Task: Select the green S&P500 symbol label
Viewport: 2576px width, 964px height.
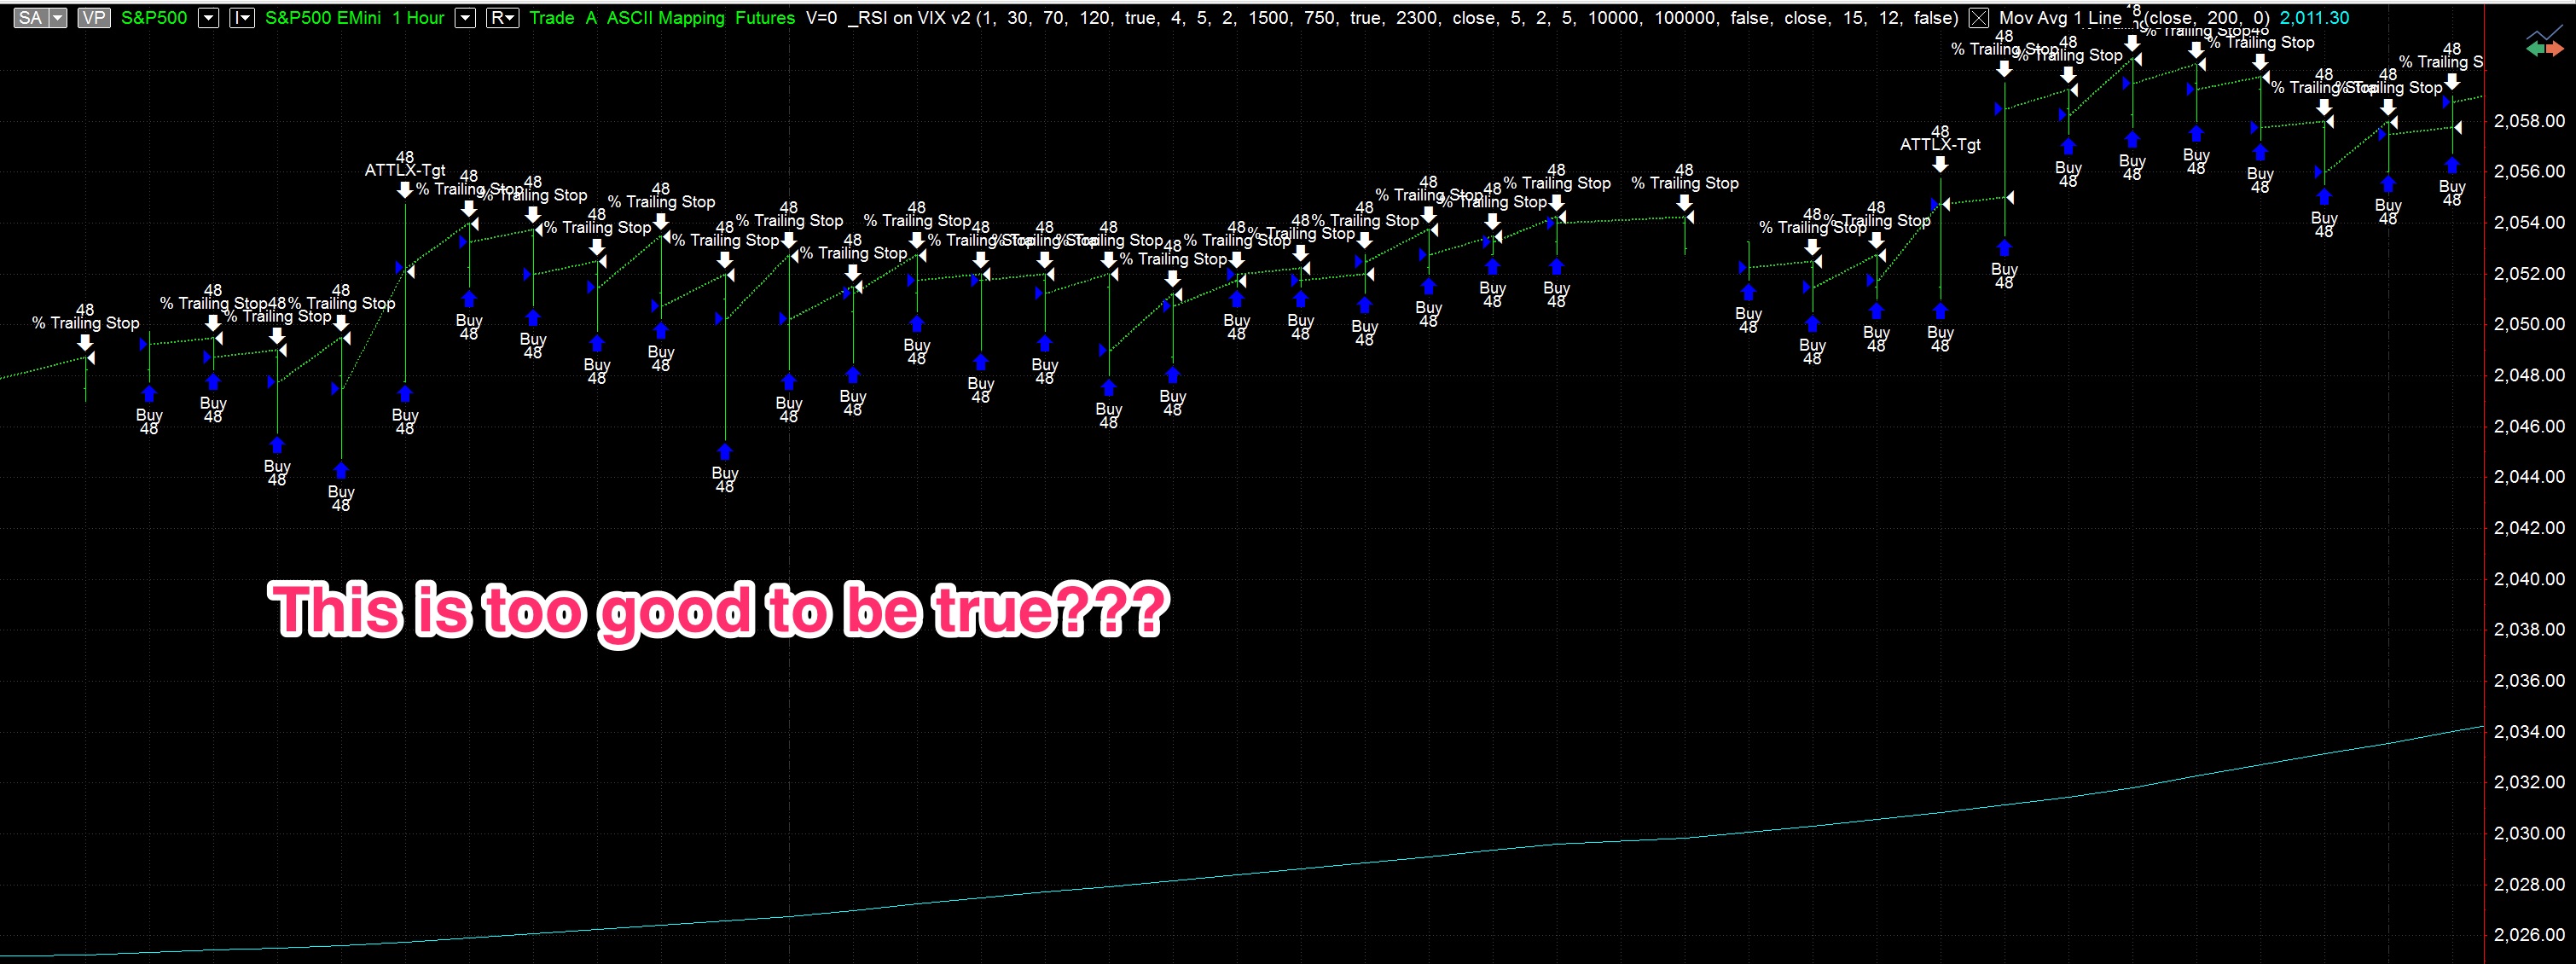Action: pyautogui.click(x=154, y=18)
